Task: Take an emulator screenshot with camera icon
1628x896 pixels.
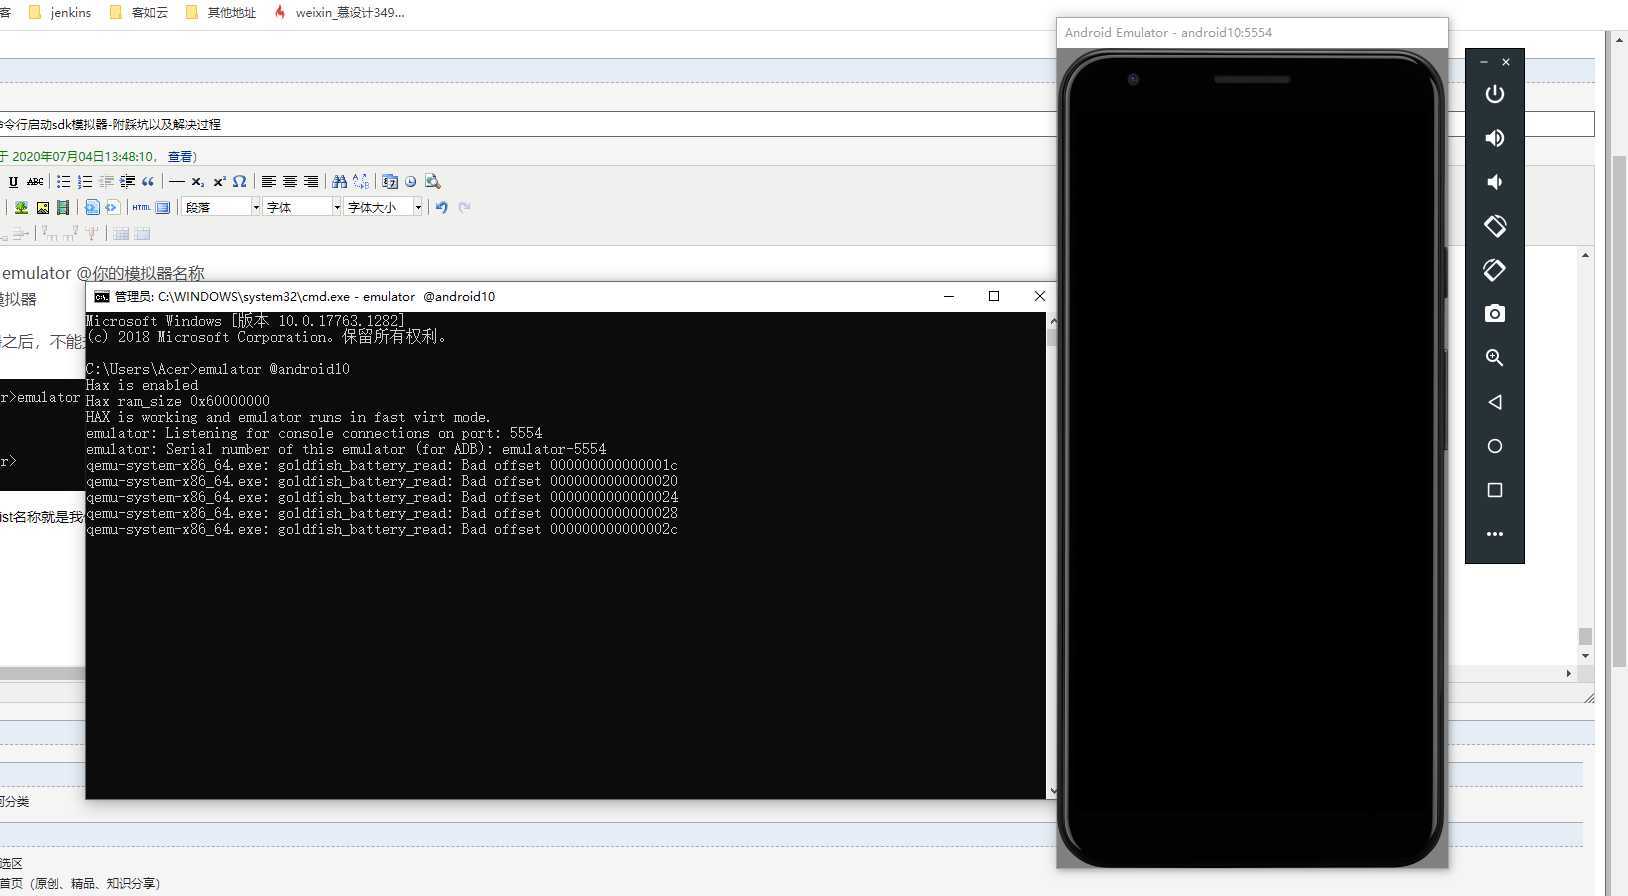Action: click(x=1494, y=314)
